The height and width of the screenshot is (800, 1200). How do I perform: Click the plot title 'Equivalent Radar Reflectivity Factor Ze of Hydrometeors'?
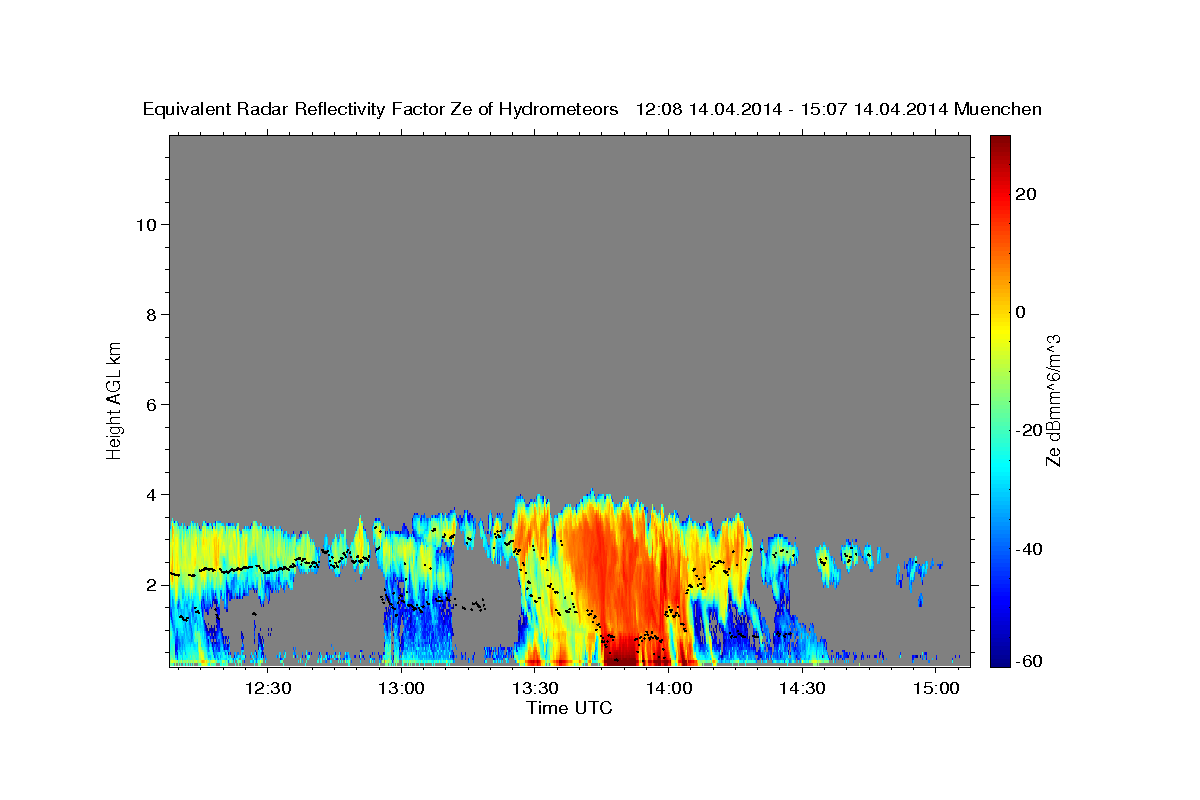point(381,109)
